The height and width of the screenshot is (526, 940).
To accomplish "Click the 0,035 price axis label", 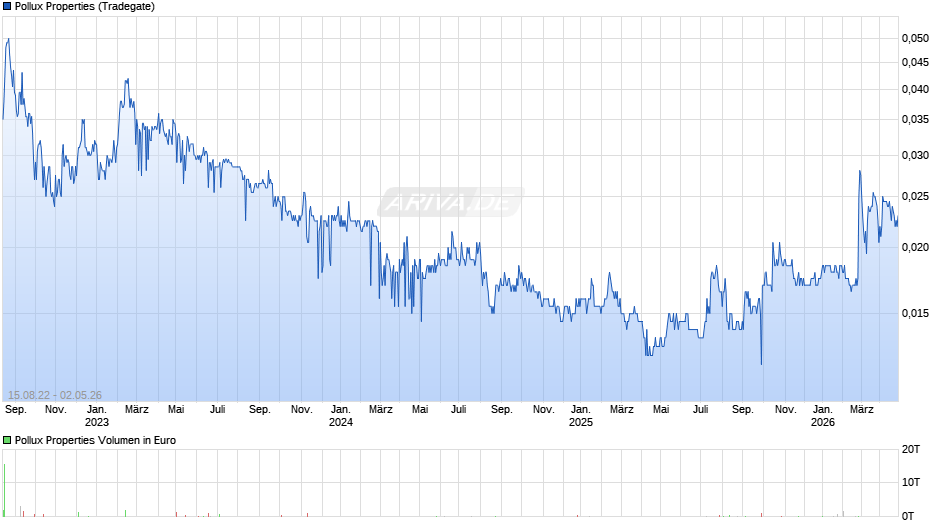I will pos(915,119).
